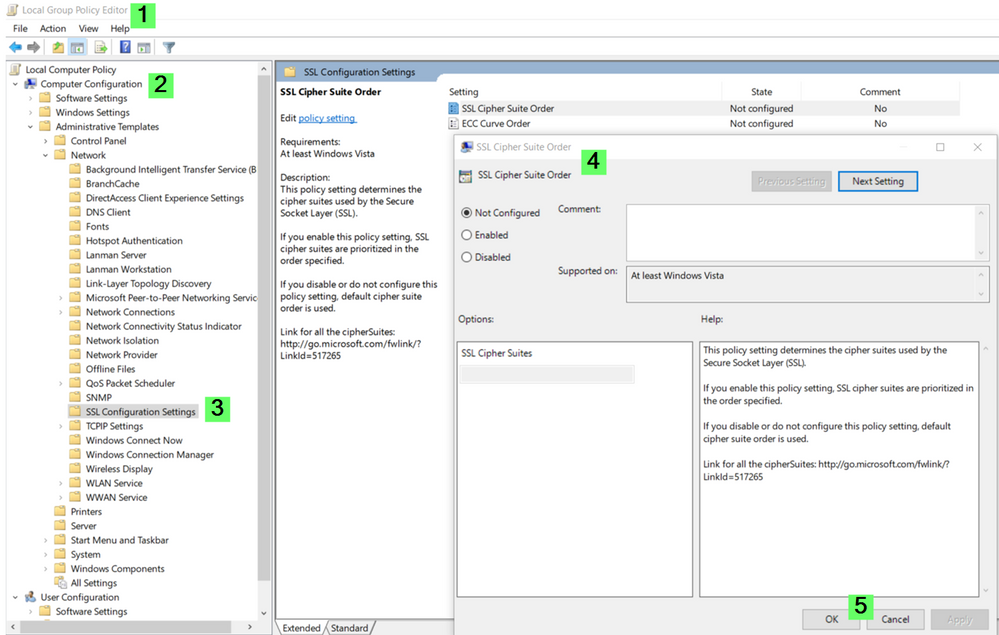Collapse the Network folder in the tree
Viewport: 999px width, 635px height.
tap(44, 155)
